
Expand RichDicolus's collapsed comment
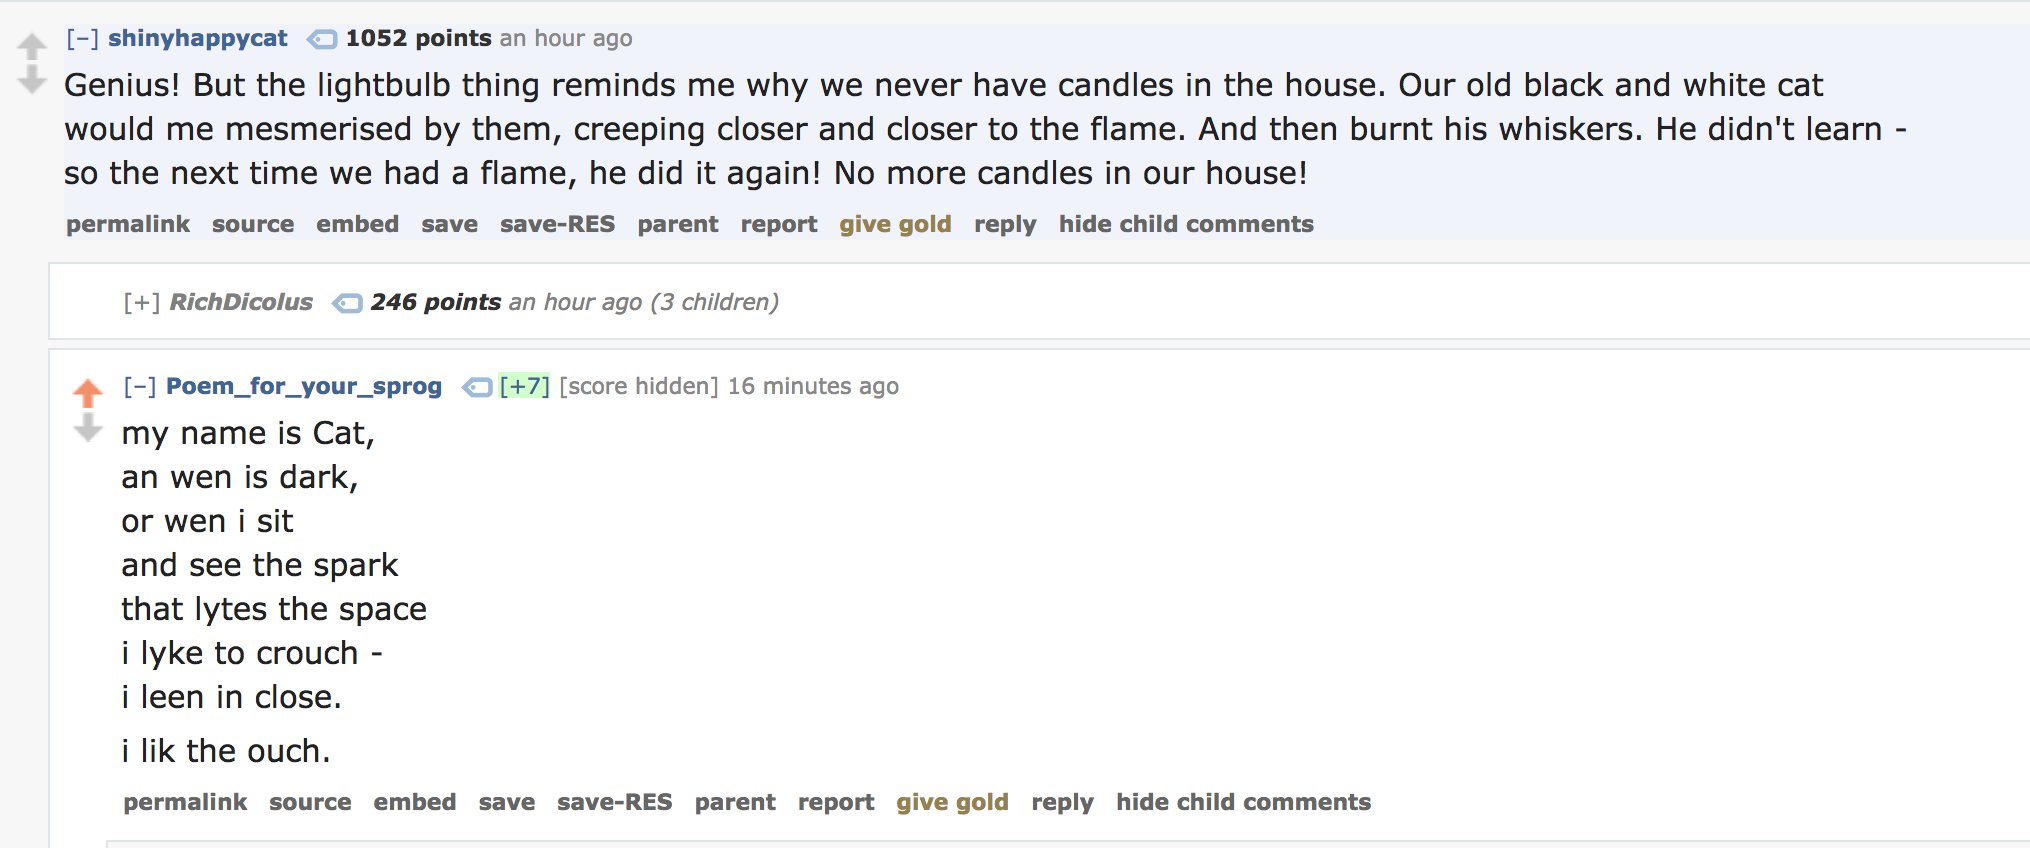[141, 302]
